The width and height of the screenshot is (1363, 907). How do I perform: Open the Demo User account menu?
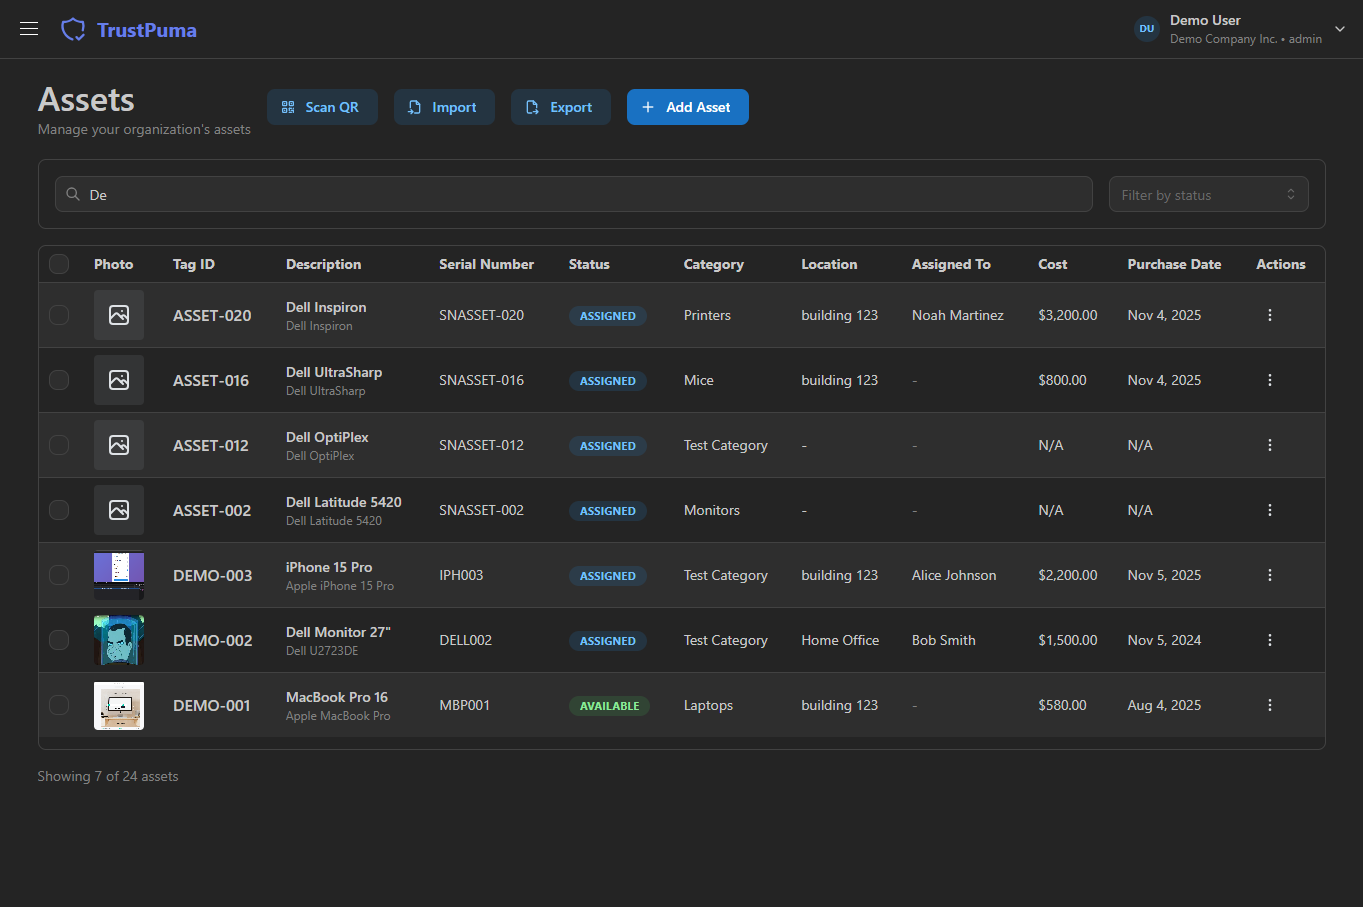click(1205, 28)
